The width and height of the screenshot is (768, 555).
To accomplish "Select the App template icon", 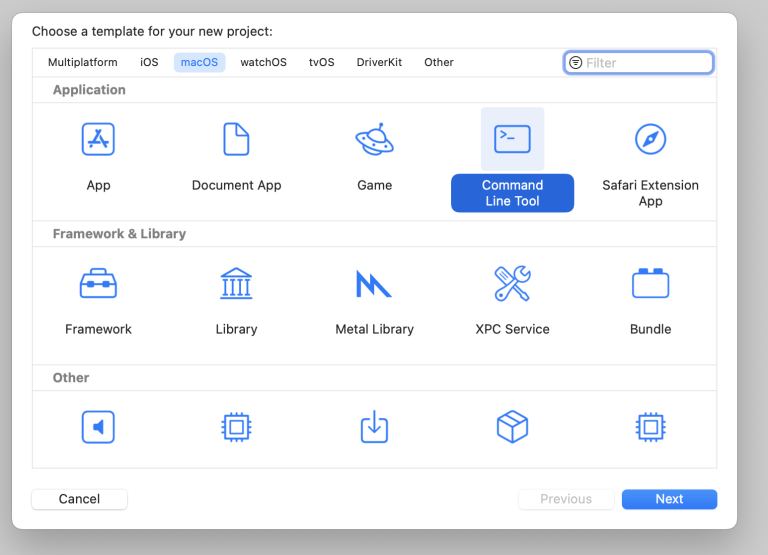I will tap(98, 139).
